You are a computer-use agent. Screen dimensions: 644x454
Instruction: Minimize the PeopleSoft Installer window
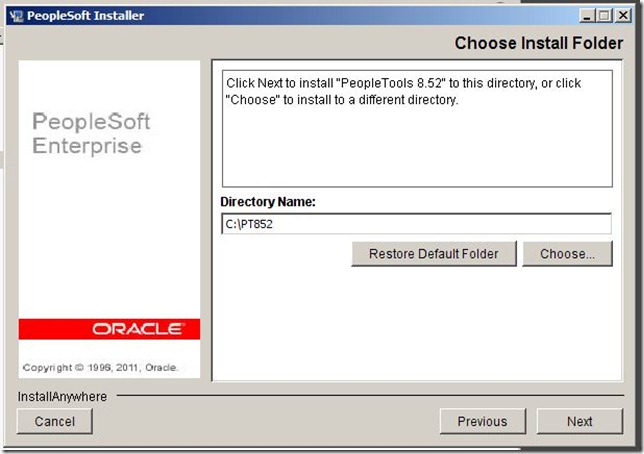coord(586,16)
